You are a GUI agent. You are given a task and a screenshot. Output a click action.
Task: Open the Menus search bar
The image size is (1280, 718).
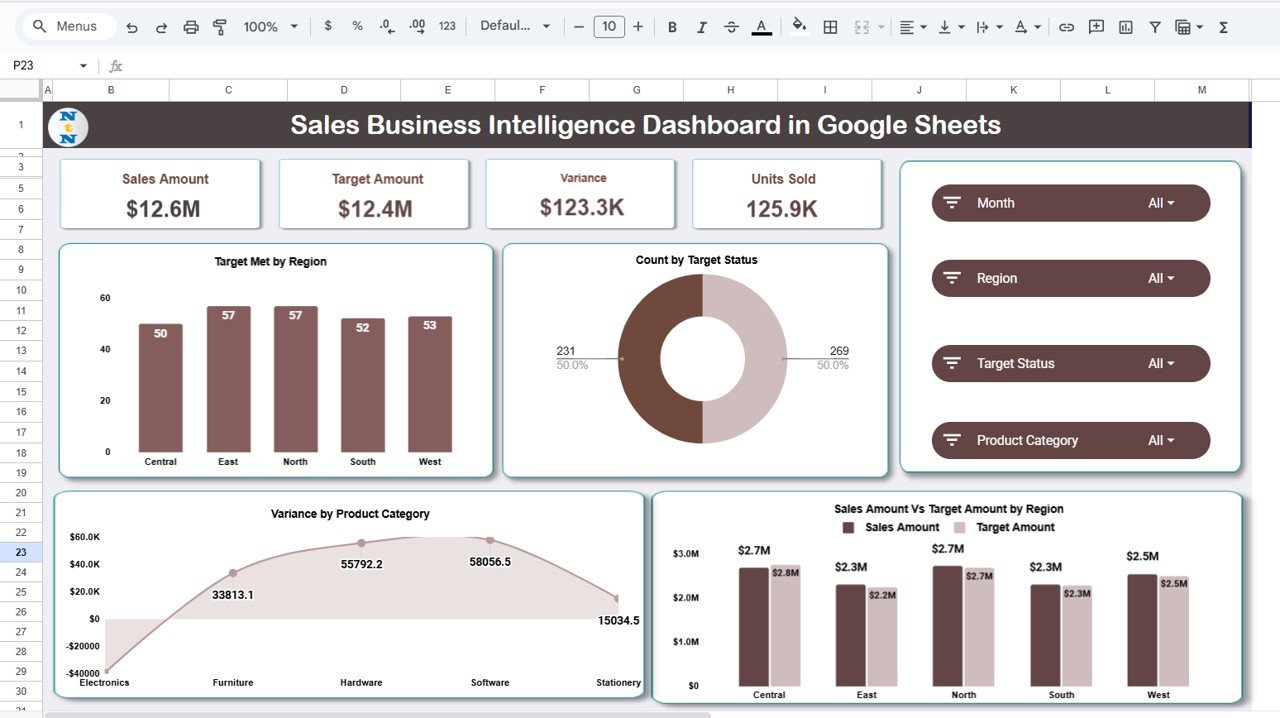[x=67, y=26]
